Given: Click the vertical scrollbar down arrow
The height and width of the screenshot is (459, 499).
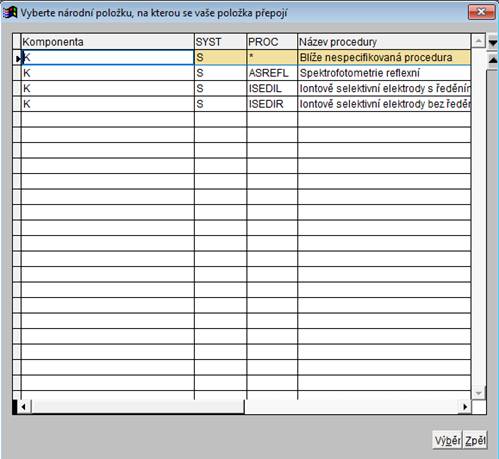Looking at the screenshot, I should point(478,393).
